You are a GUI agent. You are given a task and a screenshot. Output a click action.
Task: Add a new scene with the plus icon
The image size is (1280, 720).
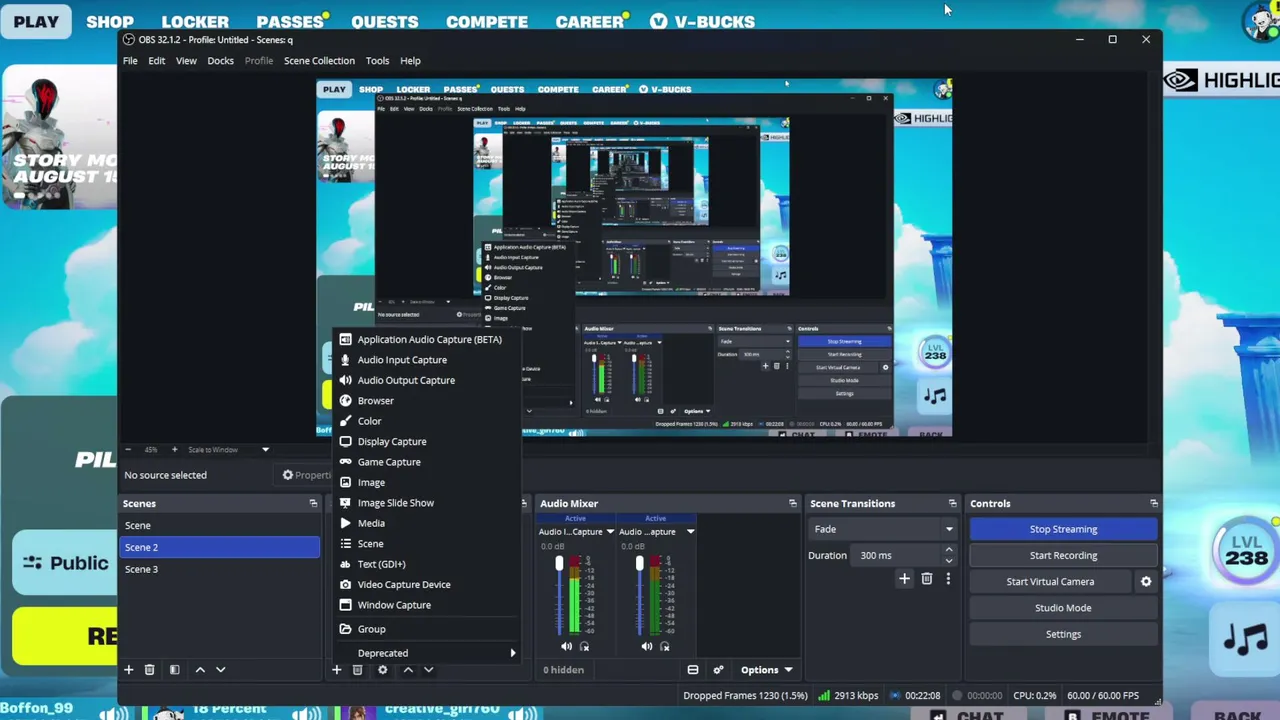(128, 670)
